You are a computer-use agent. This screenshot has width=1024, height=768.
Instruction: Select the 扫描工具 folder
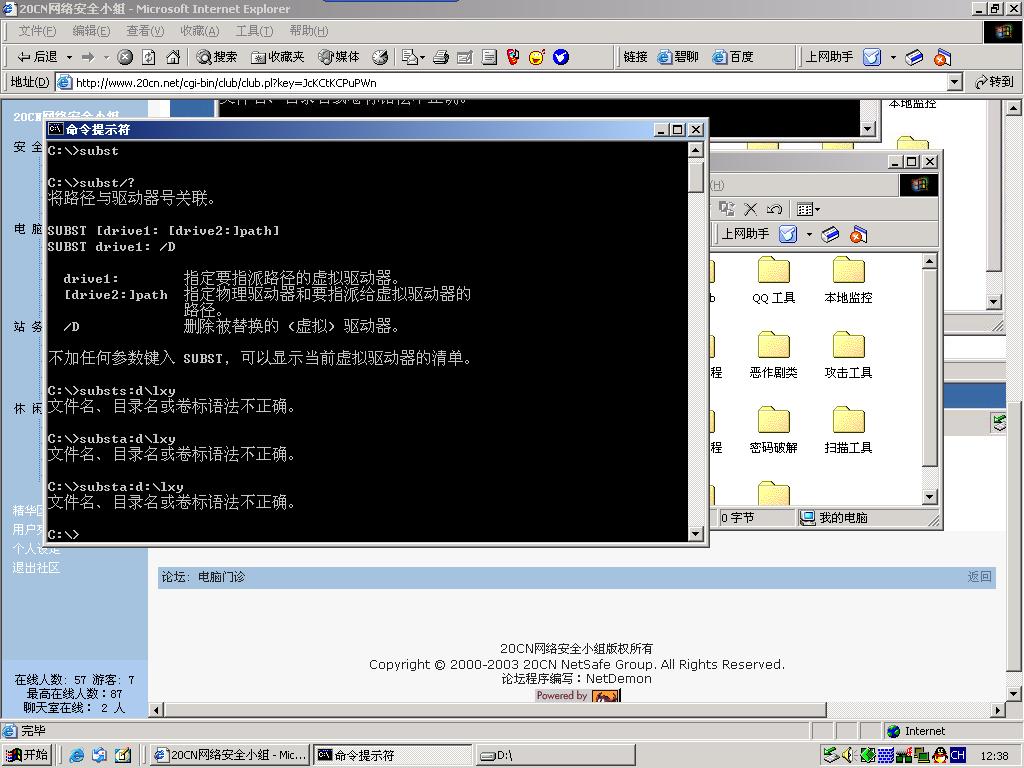pyautogui.click(x=848, y=431)
